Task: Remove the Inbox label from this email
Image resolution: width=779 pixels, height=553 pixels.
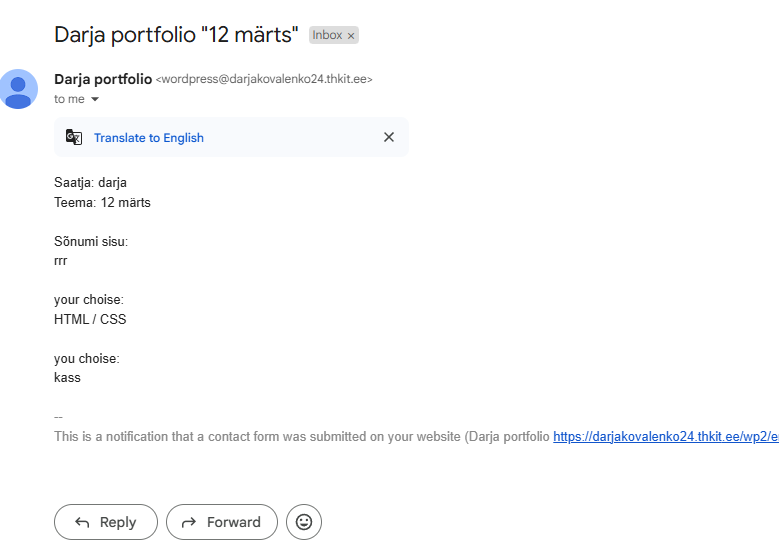Action: (x=351, y=35)
